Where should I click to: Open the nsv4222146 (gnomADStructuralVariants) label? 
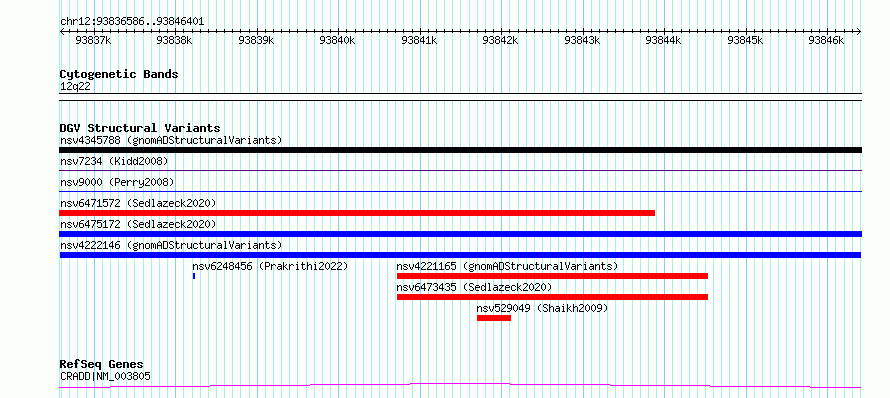point(171,245)
